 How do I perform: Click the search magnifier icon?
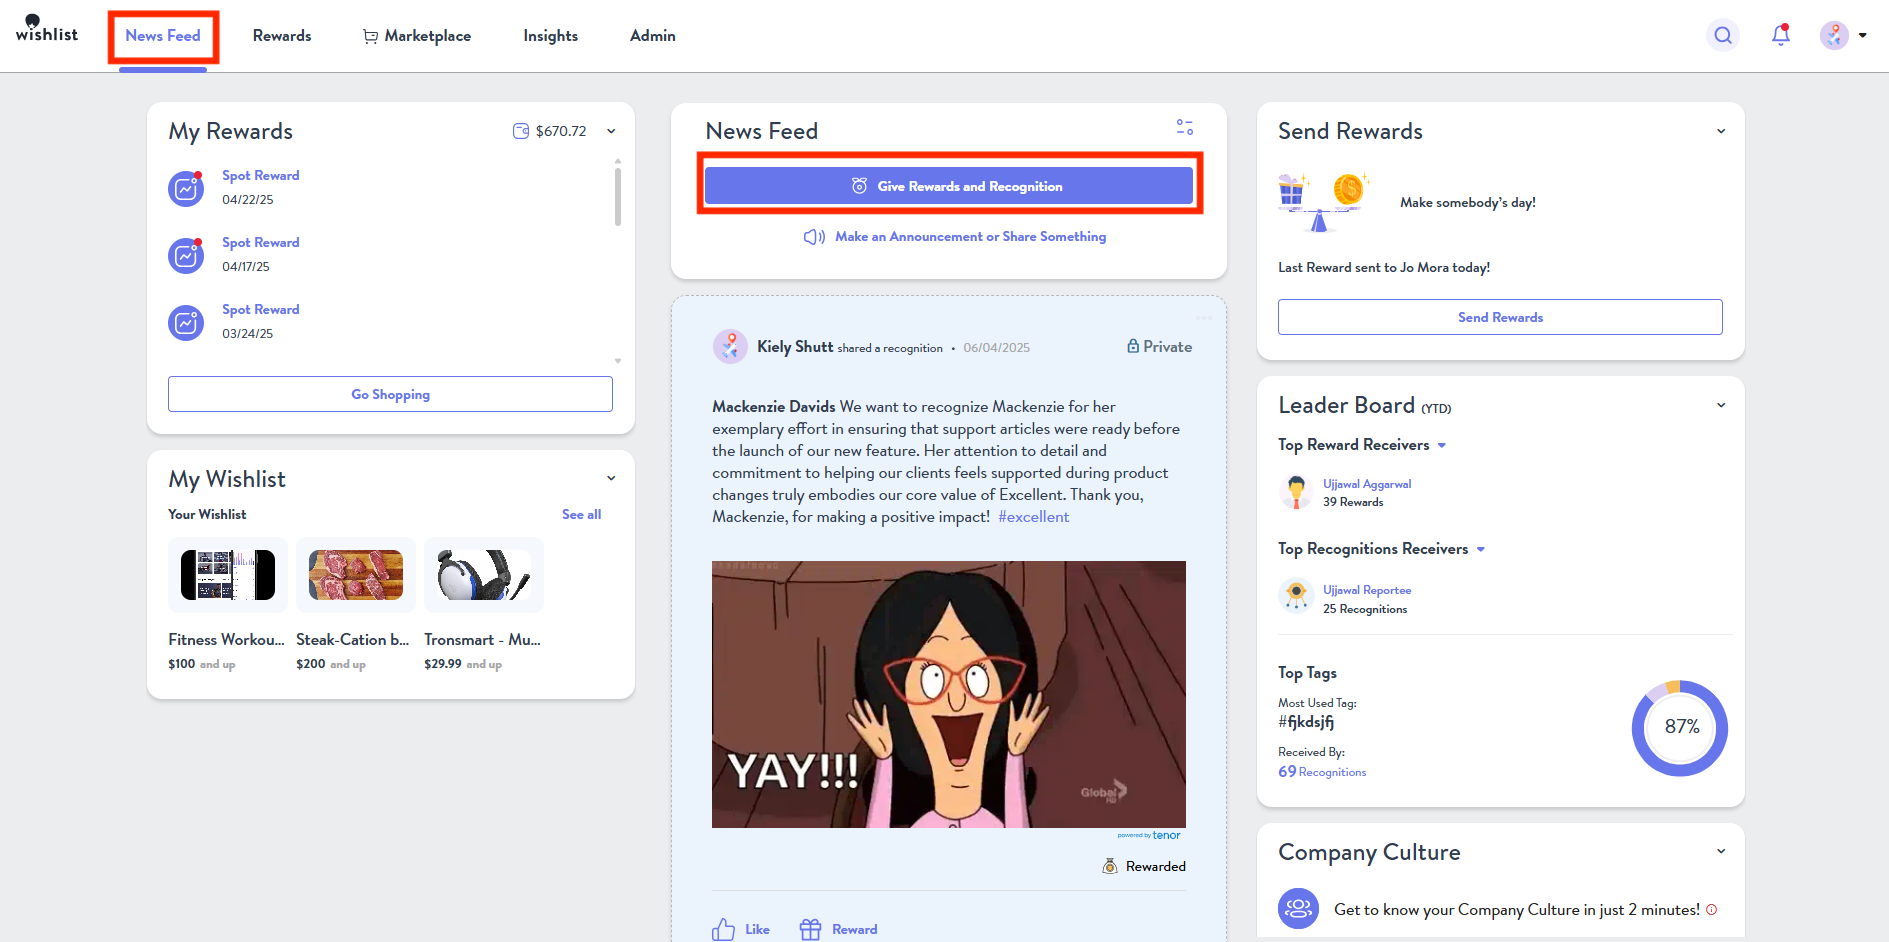(1723, 36)
